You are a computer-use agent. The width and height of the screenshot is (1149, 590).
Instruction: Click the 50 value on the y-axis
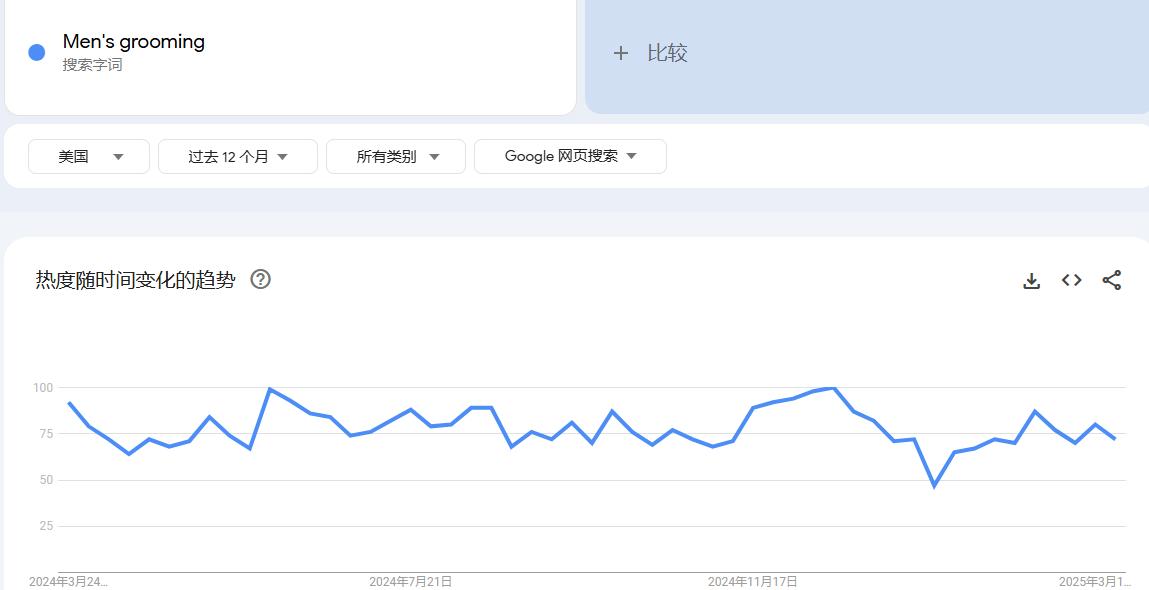coord(46,480)
